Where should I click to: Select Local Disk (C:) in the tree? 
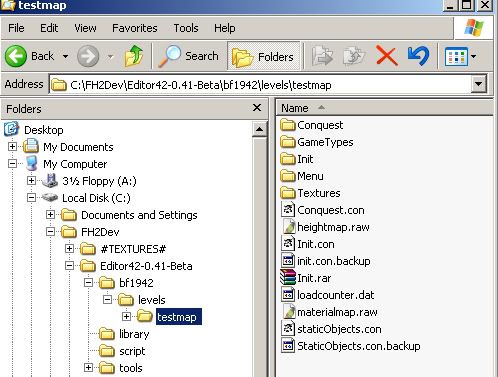coord(96,198)
